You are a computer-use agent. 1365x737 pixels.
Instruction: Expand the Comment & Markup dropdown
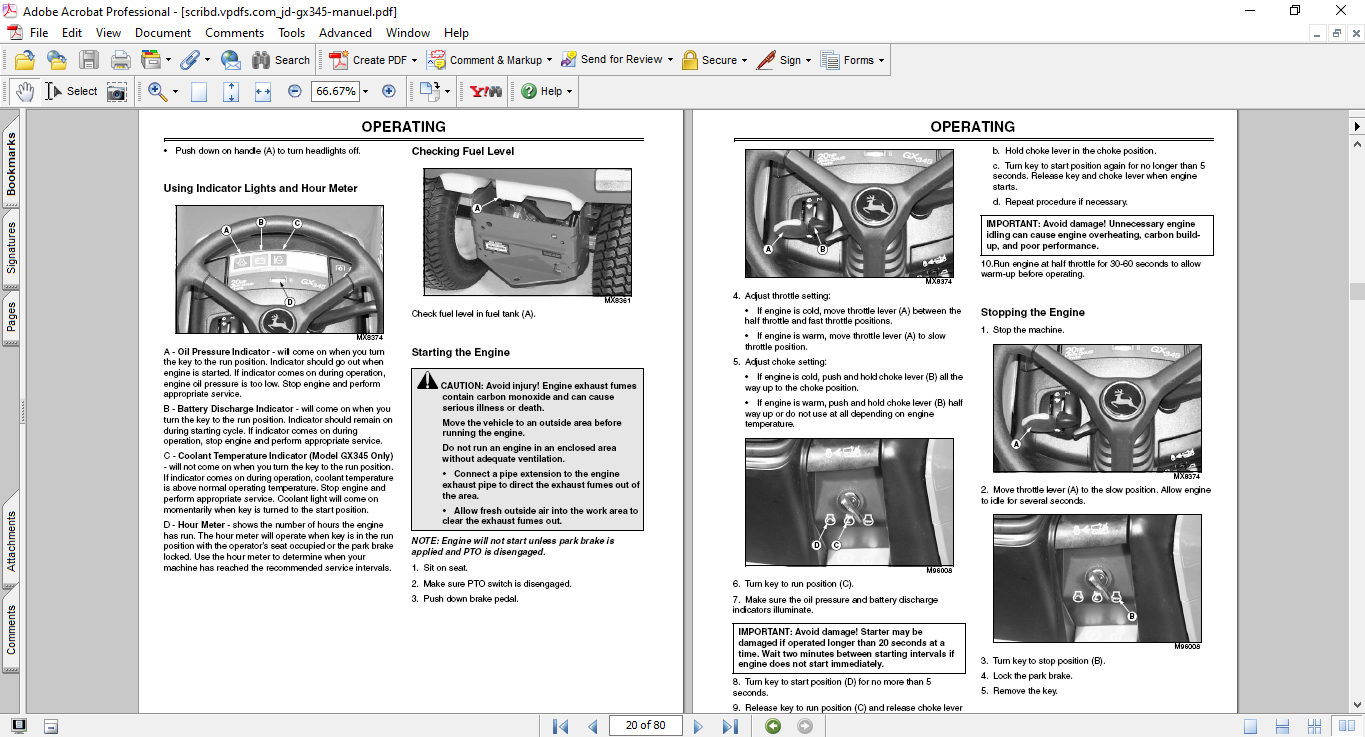point(550,60)
